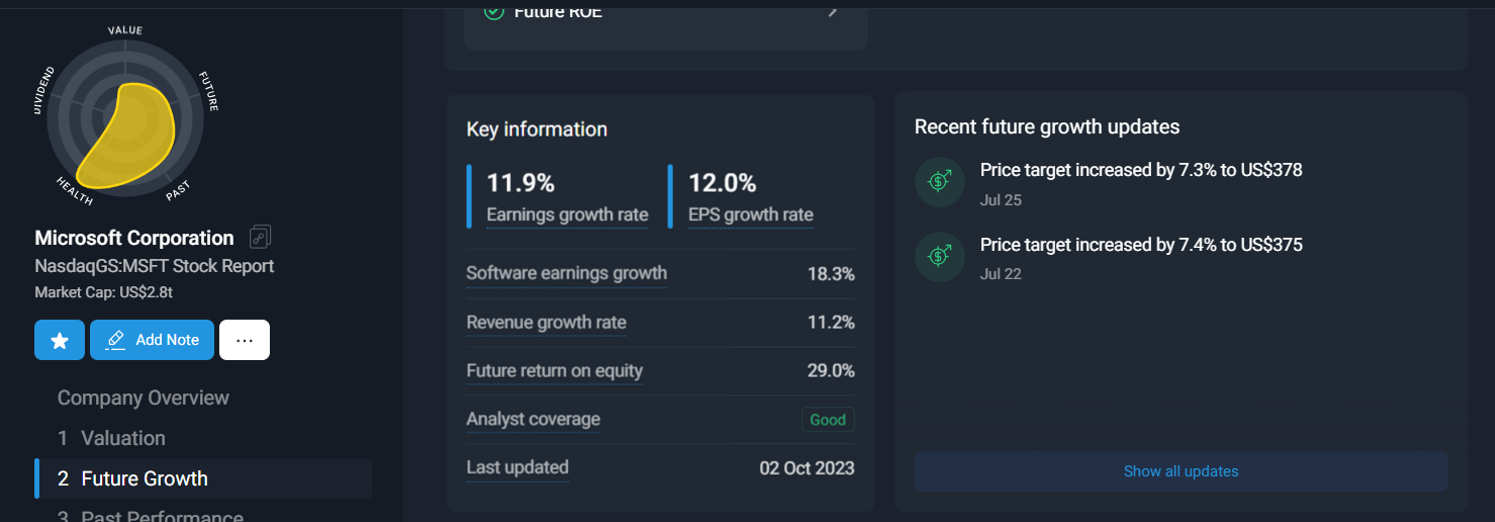Click the Jul 22 date text
1495x522 pixels.
click(x=1001, y=274)
